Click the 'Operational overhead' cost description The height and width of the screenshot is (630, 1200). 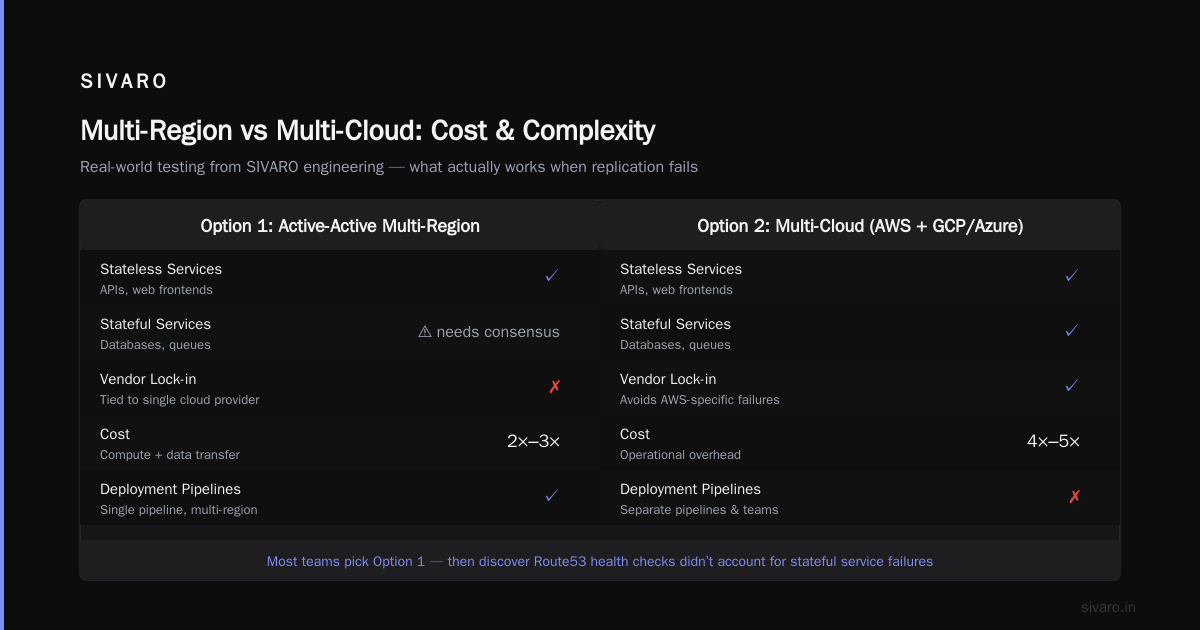pos(680,455)
